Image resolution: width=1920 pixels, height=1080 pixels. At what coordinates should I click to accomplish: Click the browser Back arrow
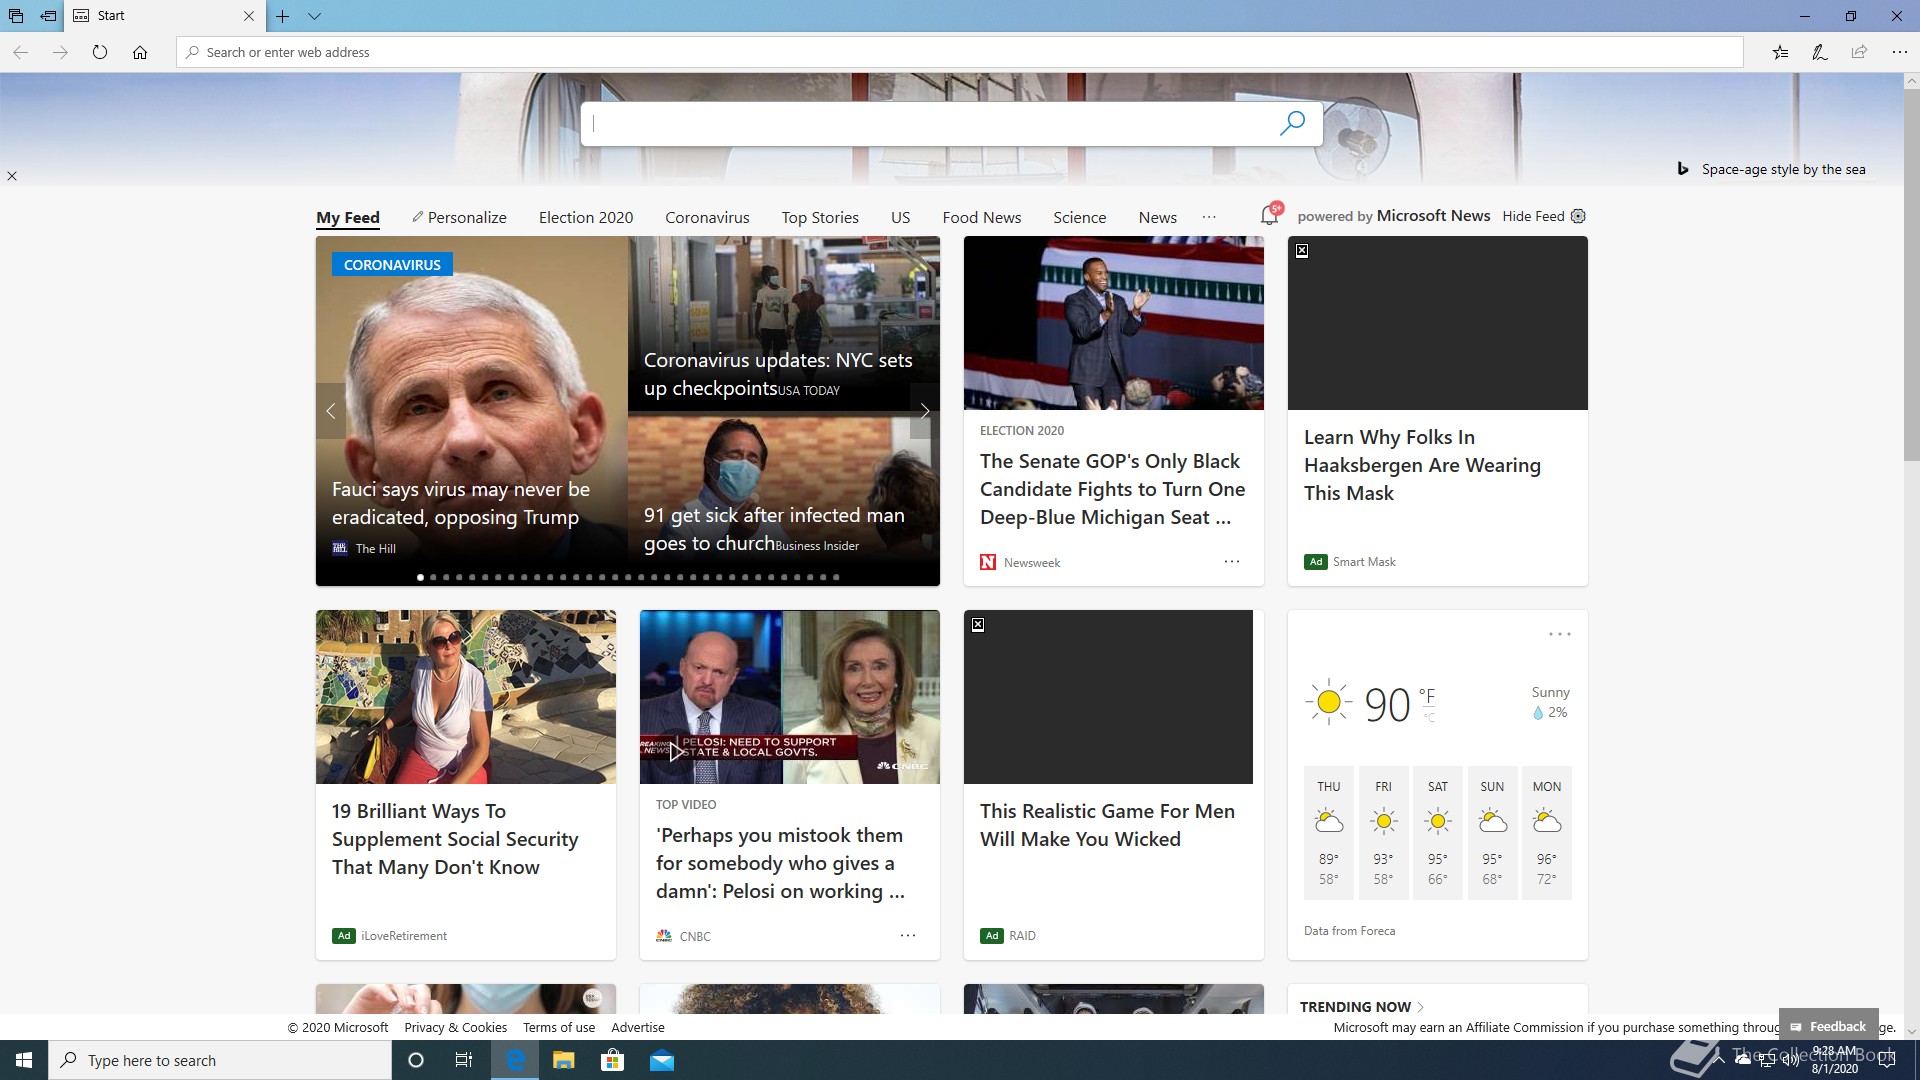20,52
